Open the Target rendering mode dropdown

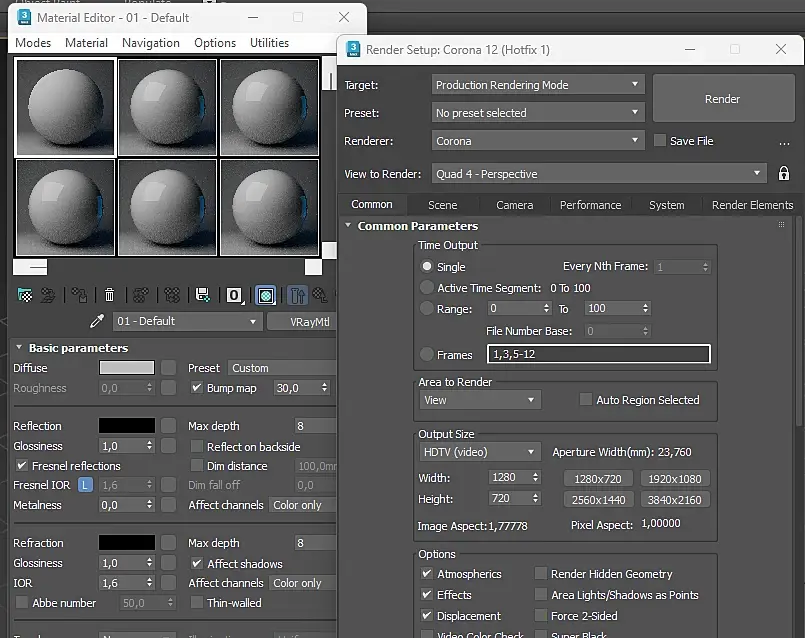538,85
